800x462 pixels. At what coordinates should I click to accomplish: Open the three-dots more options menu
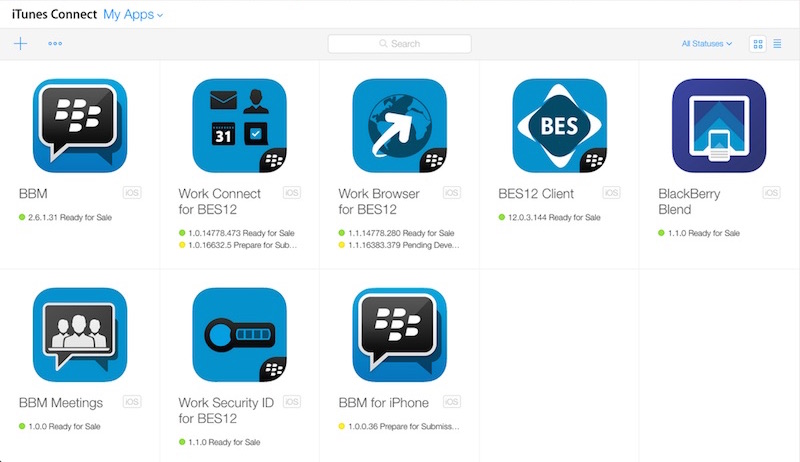click(55, 44)
